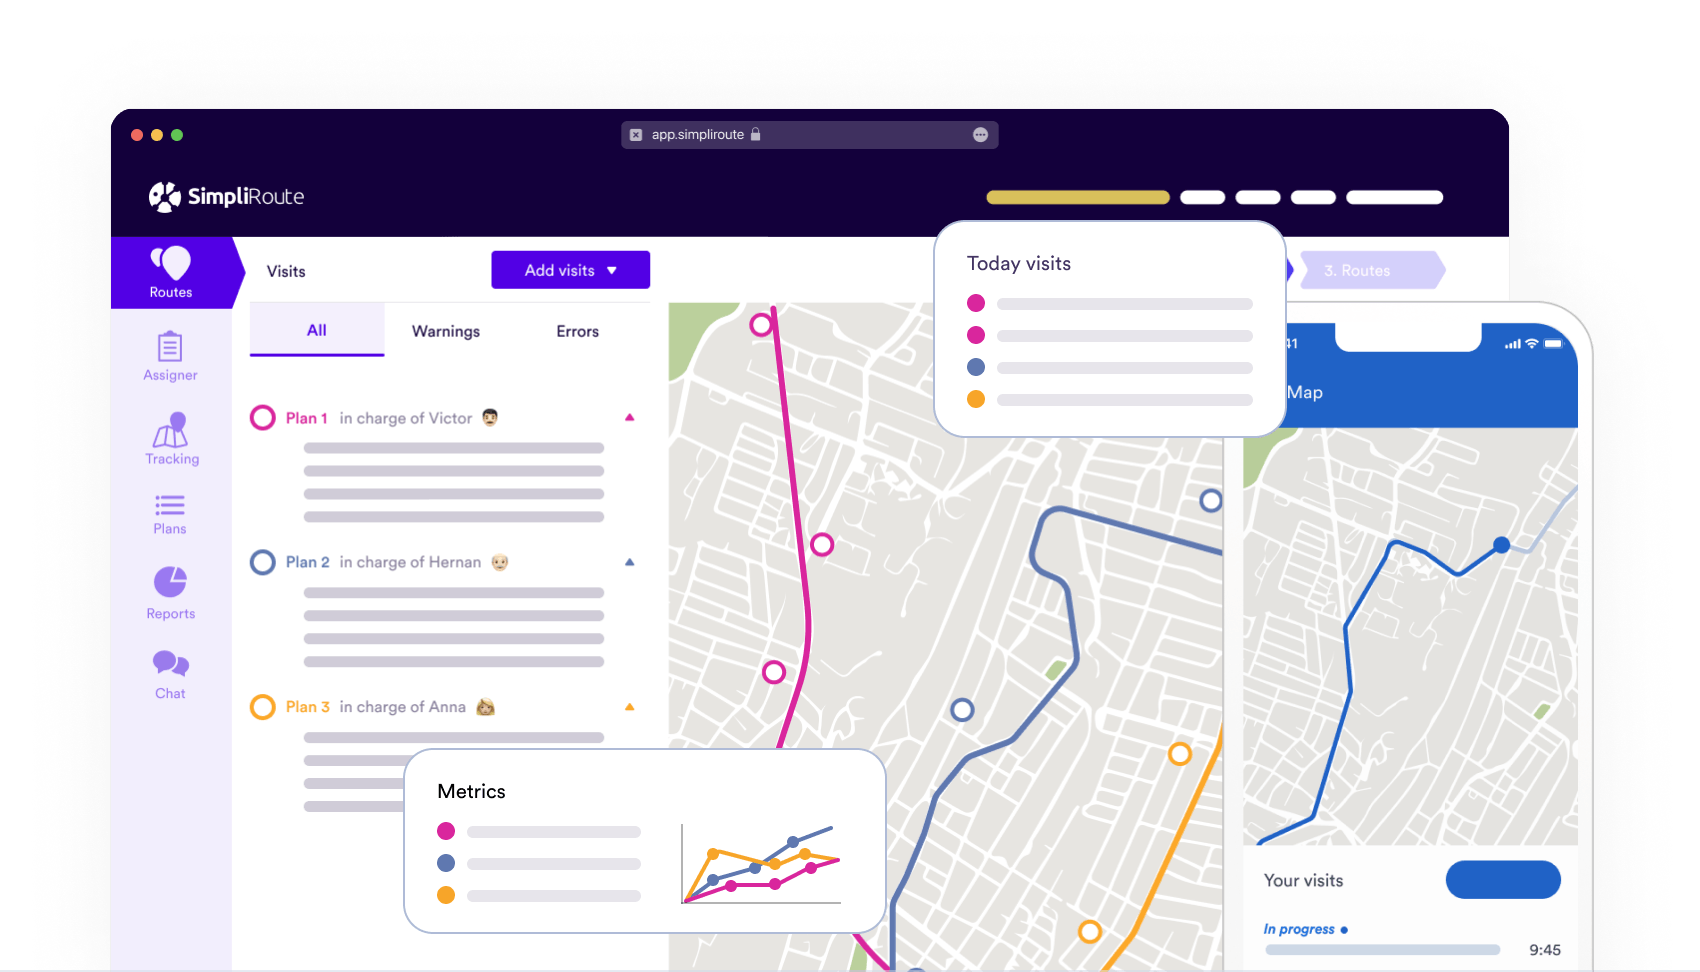
Task: Click the more options icon in address bar
Action: pos(980,135)
